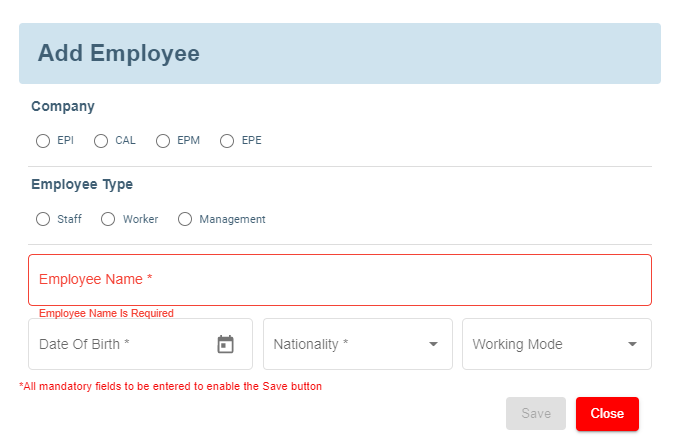Select the EPM company option
The height and width of the screenshot is (448, 676).
[163, 141]
